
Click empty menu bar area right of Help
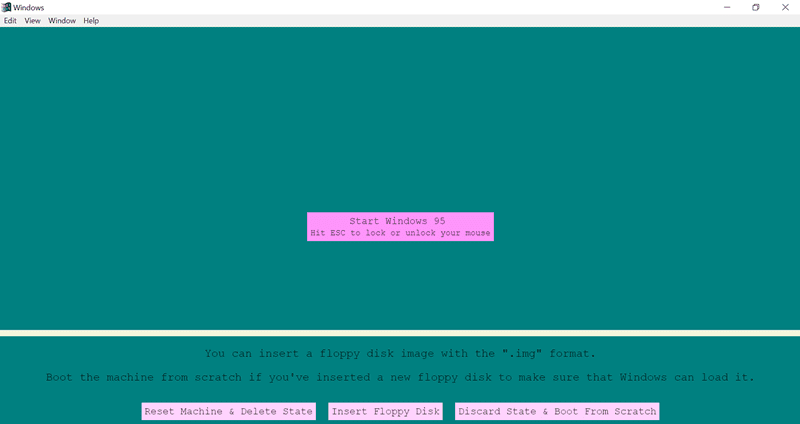(x=400, y=20)
